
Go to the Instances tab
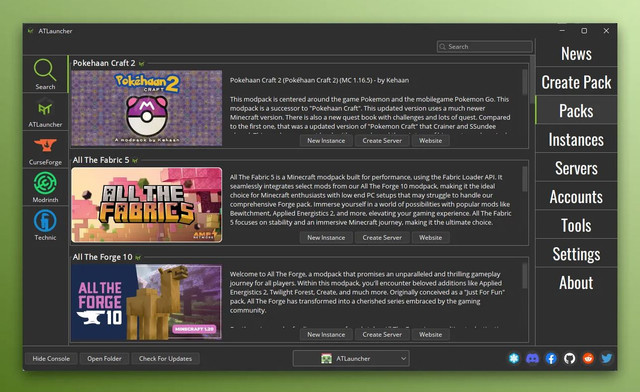pos(576,140)
